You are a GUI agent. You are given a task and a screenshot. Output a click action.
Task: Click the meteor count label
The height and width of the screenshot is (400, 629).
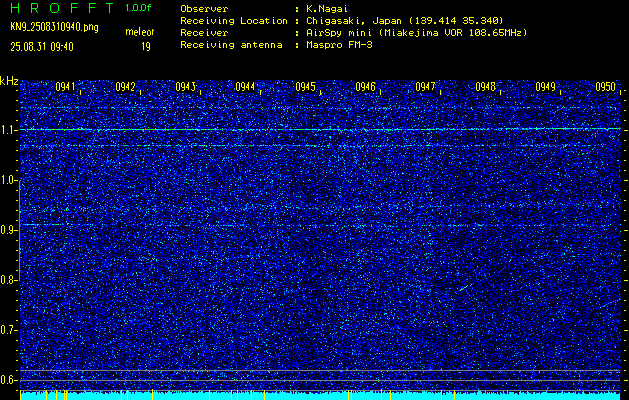click(x=140, y=32)
